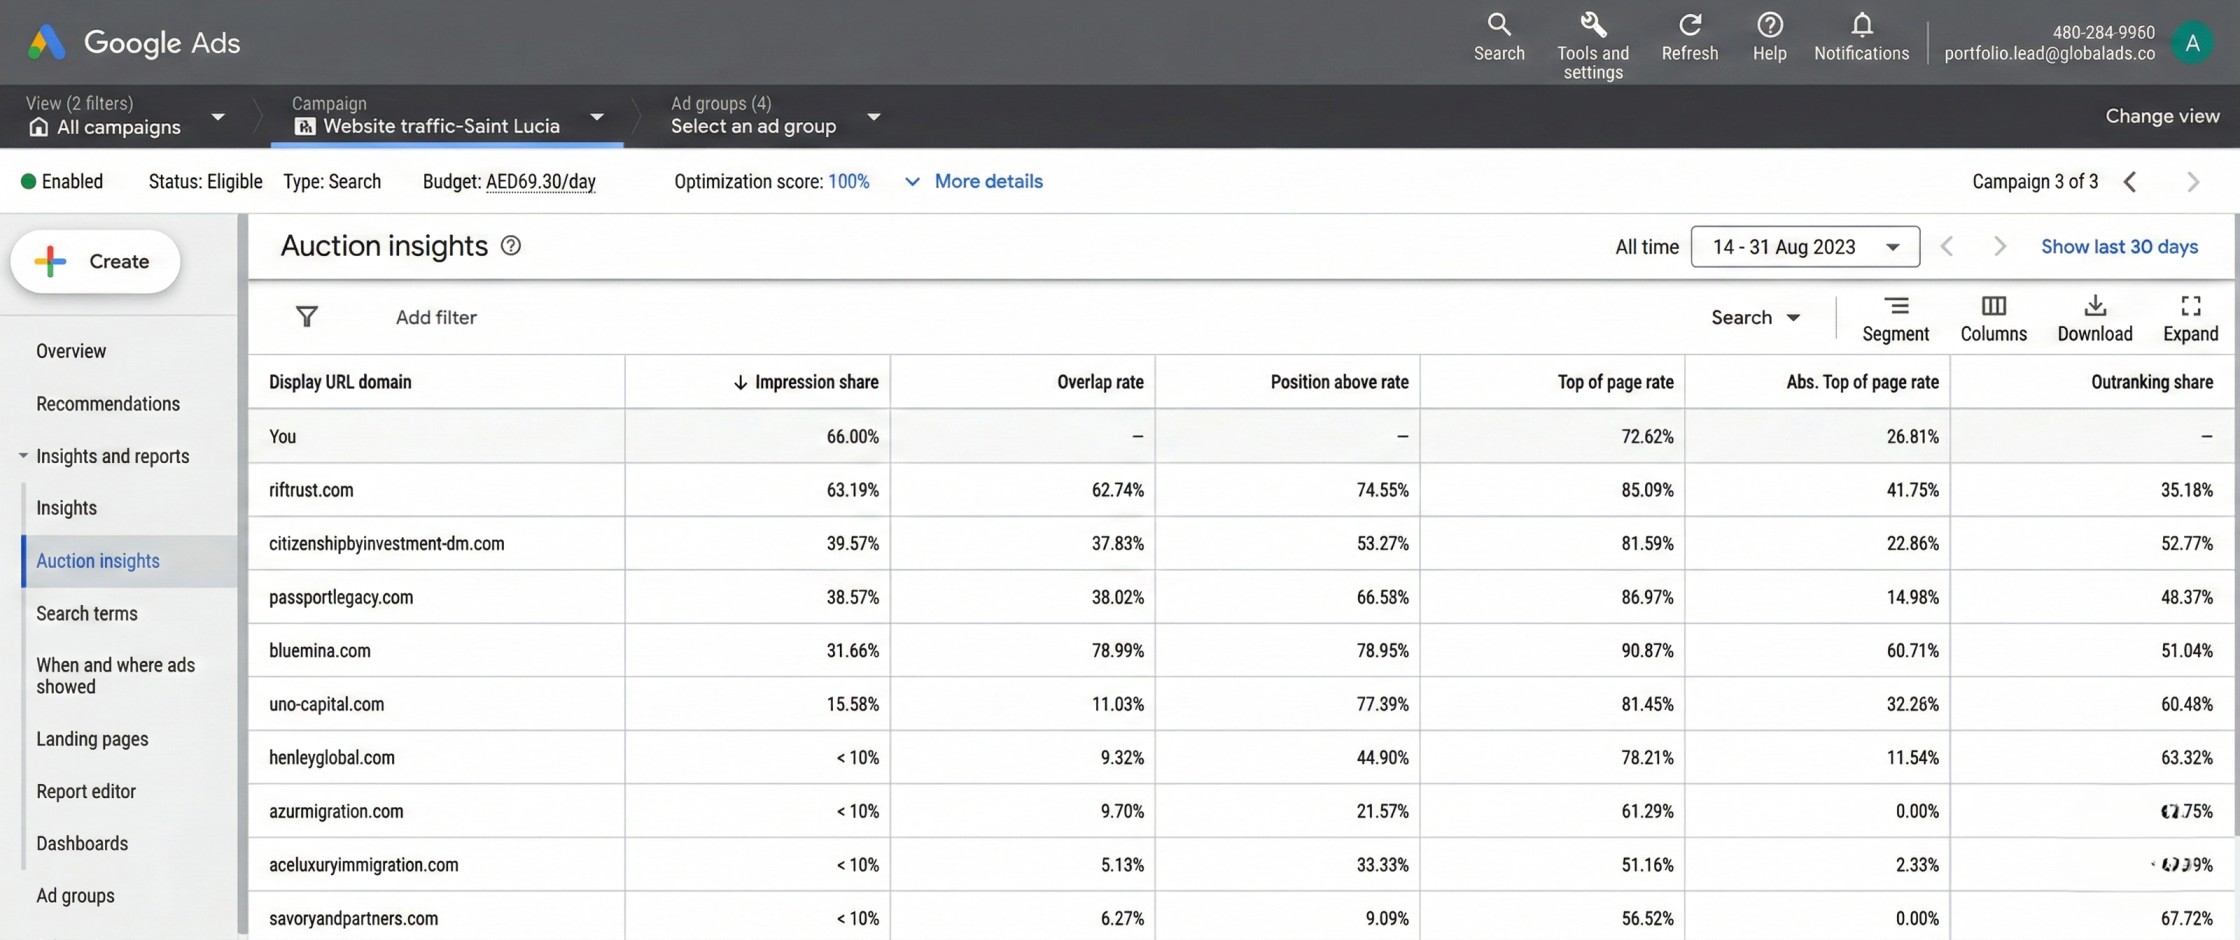This screenshot has width=2240, height=940.
Task: Open the Search tool in header
Action: (1498, 38)
